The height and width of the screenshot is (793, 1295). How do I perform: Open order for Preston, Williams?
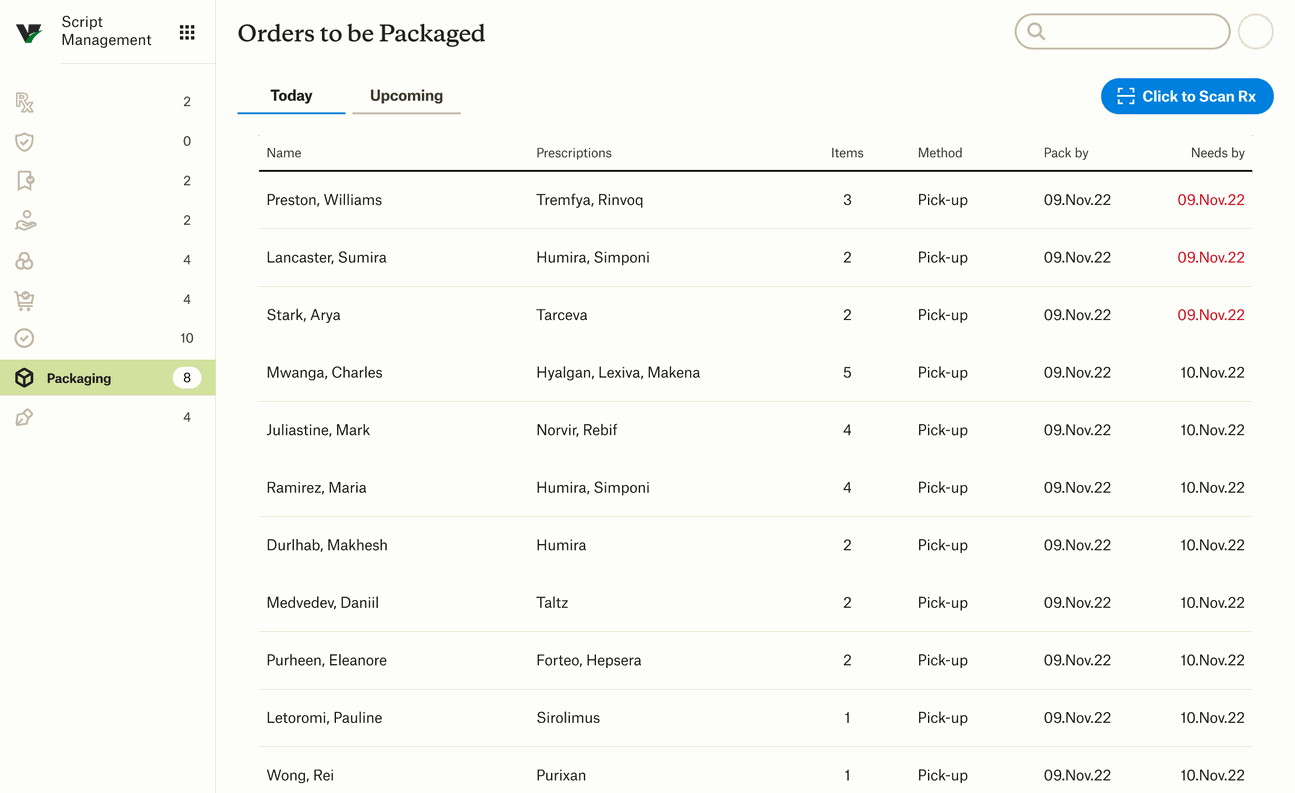pos(755,200)
